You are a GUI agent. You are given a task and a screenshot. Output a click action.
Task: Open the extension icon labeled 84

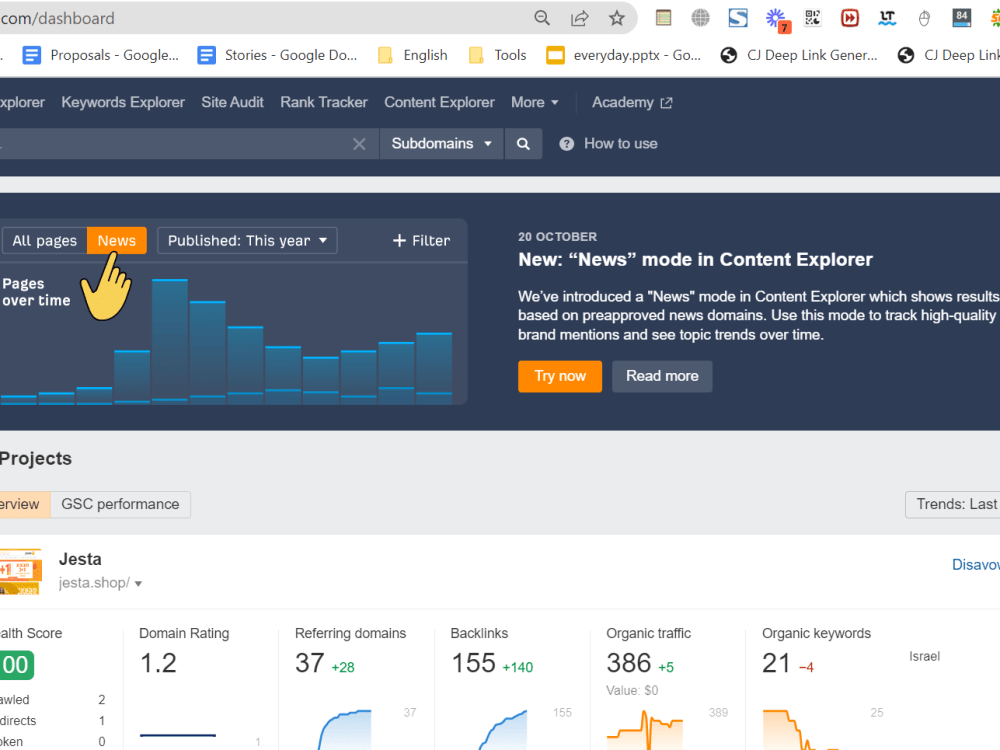(962, 18)
